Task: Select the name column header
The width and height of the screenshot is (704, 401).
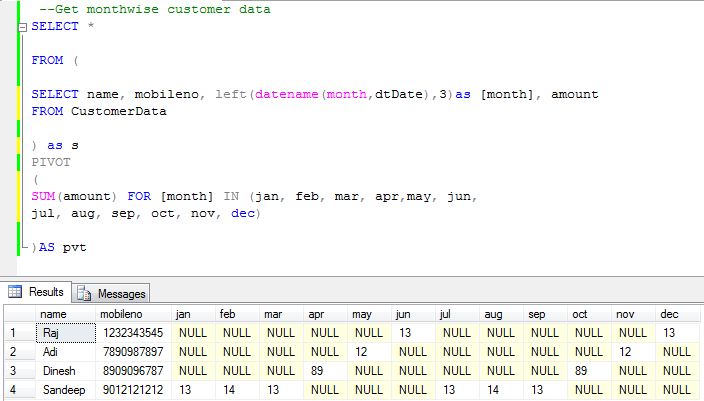Action: tap(66, 314)
